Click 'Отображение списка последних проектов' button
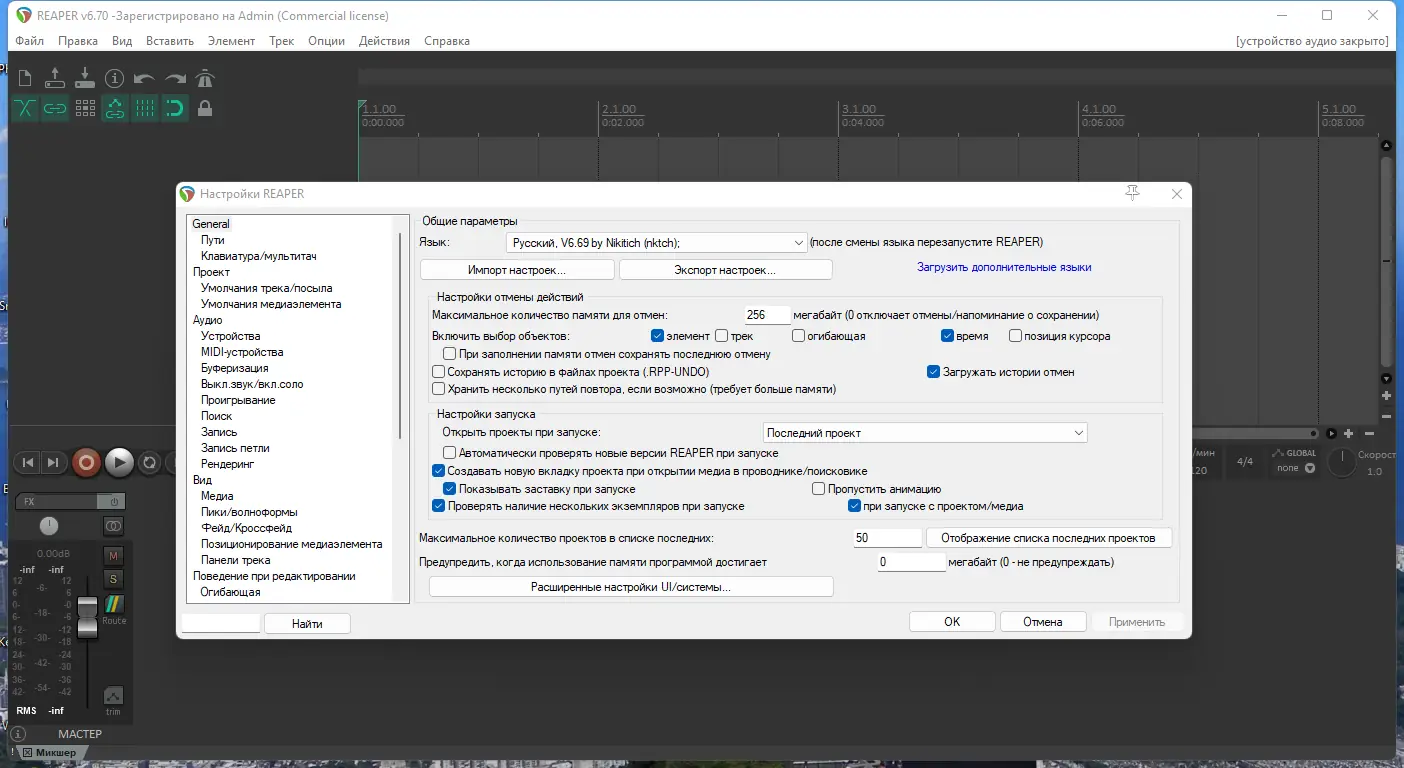The height and width of the screenshot is (768, 1404). pyautogui.click(x=1049, y=538)
